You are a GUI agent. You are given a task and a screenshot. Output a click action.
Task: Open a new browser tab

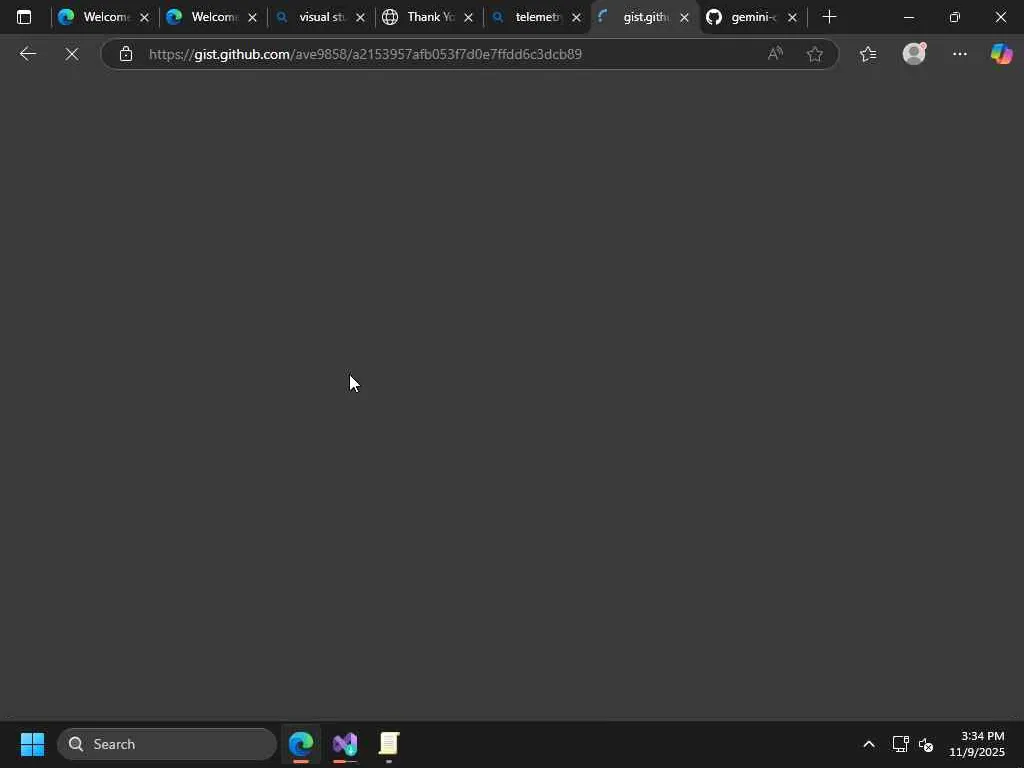829,17
